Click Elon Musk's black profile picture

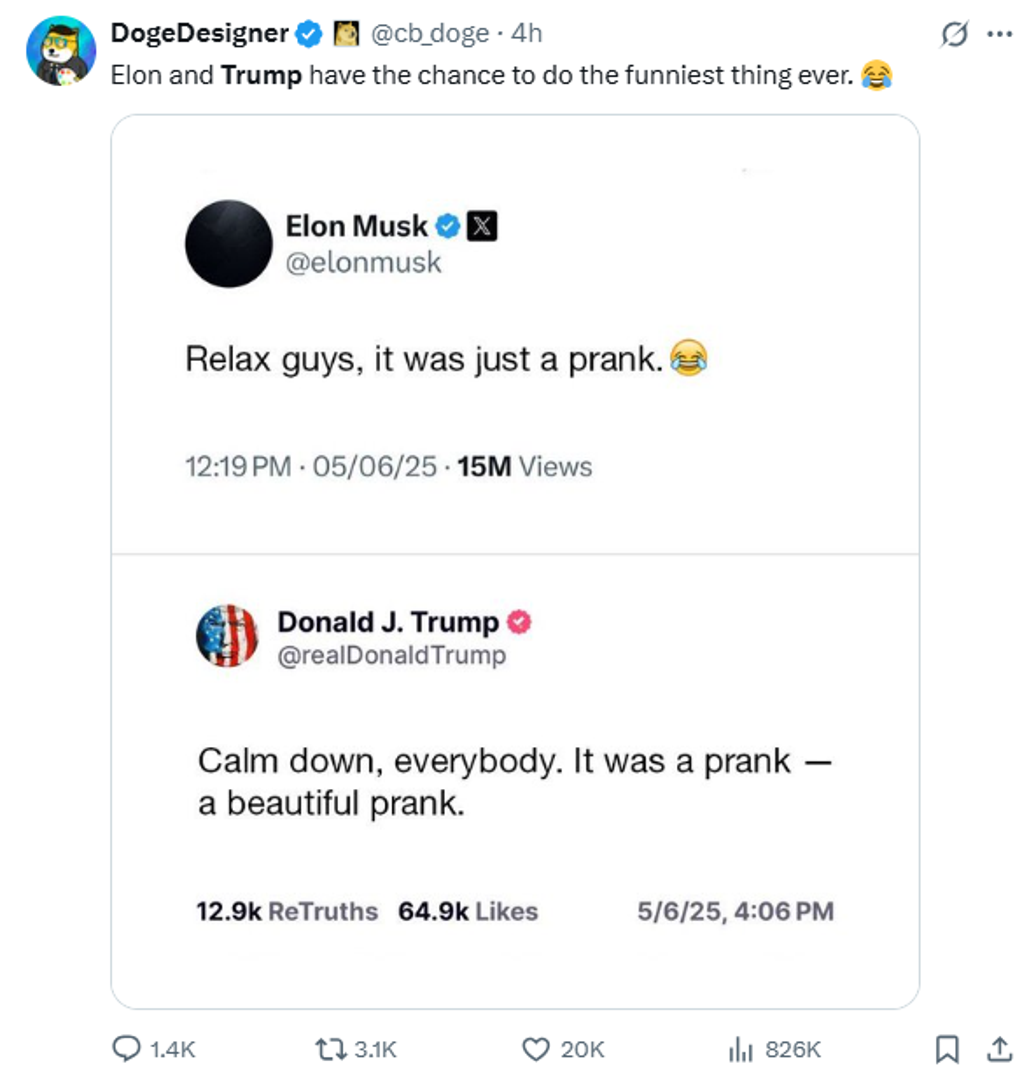(229, 244)
